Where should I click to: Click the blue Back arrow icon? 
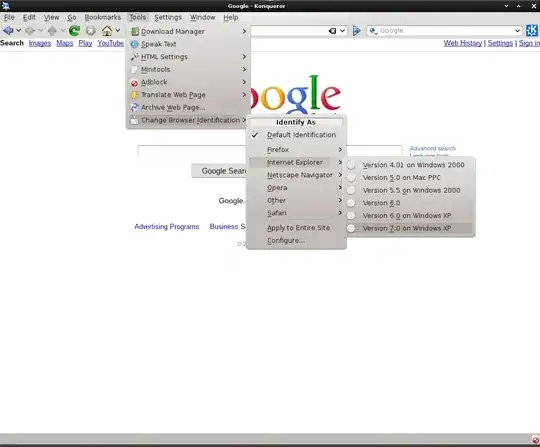[x=8, y=31]
